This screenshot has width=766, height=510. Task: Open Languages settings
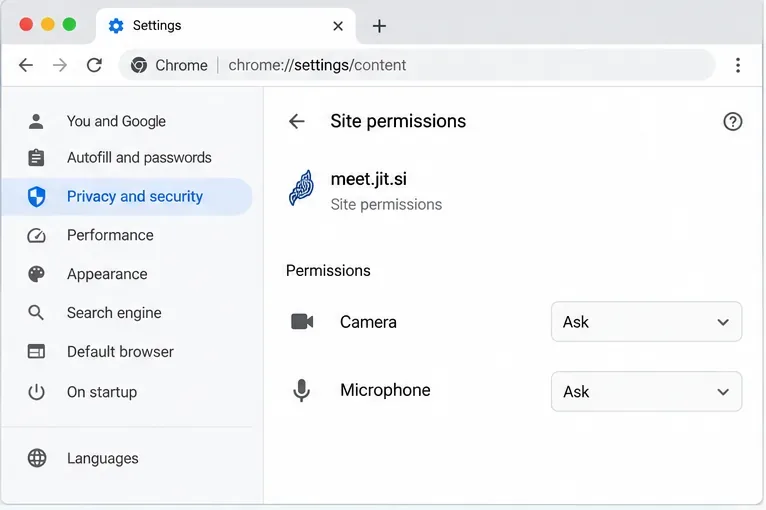click(127, 458)
